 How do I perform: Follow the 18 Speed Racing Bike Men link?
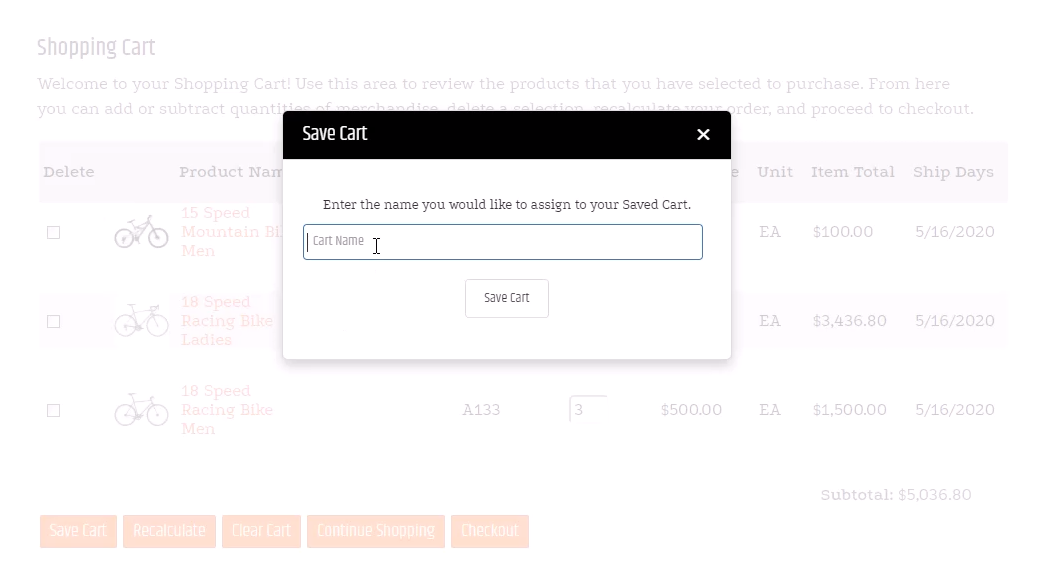227,410
